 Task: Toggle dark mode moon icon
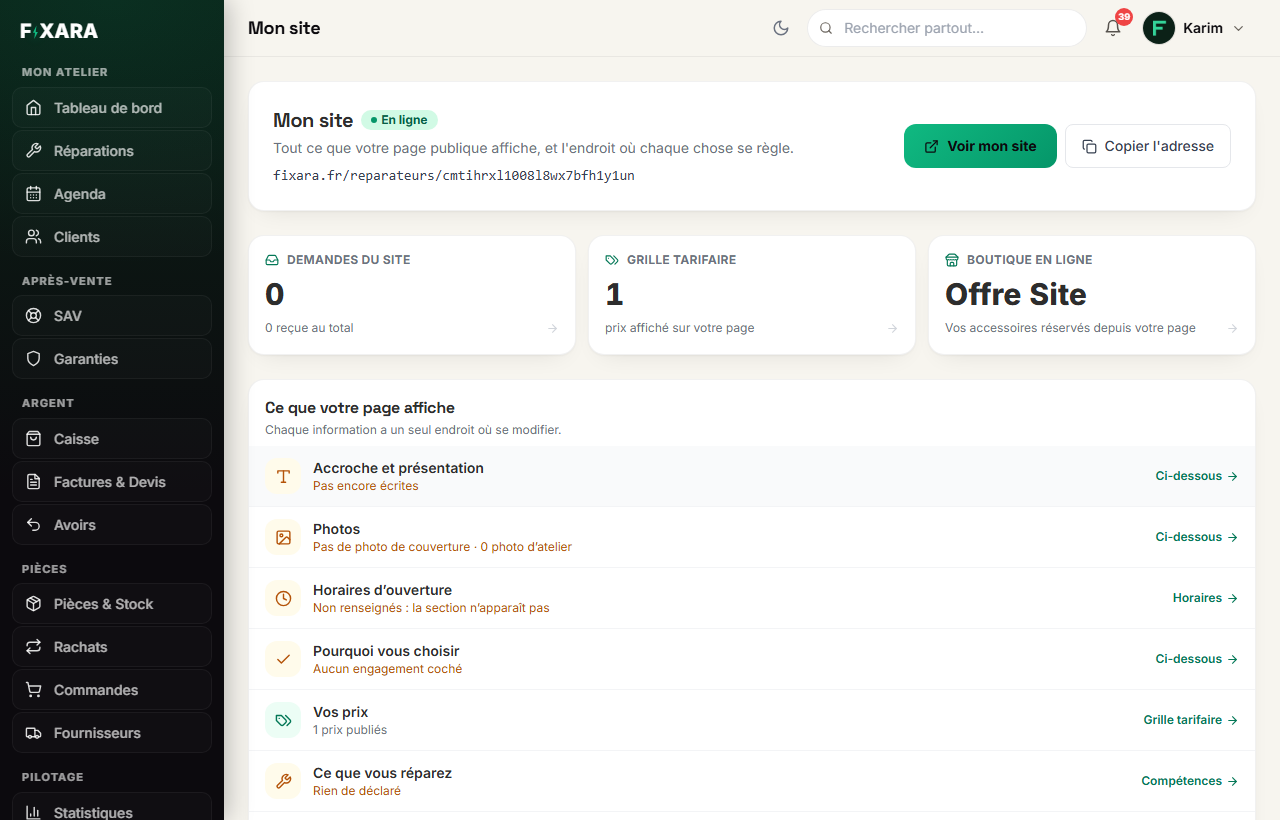(x=782, y=28)
